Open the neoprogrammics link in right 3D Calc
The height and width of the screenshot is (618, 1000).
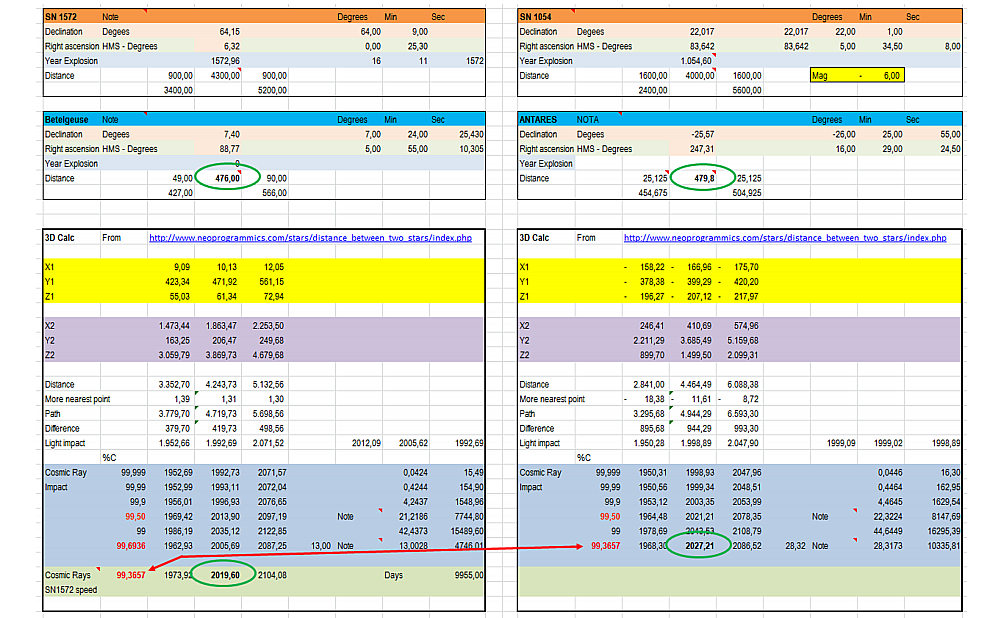784,238
